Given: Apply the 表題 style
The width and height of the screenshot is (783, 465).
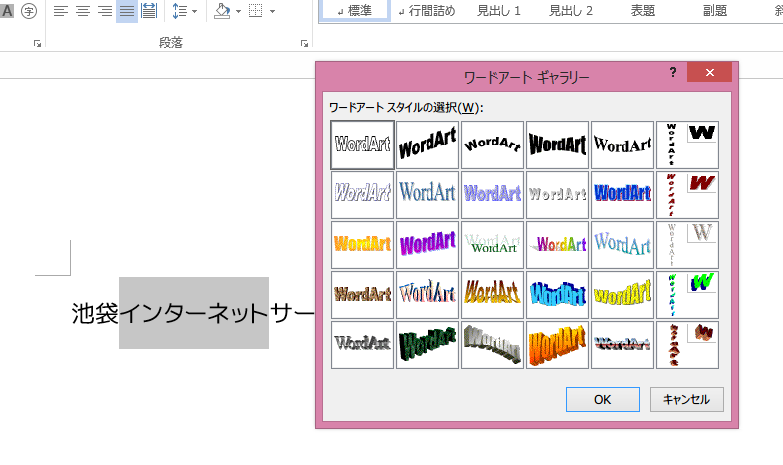Looking at the screenshot, I should point(643,10).
